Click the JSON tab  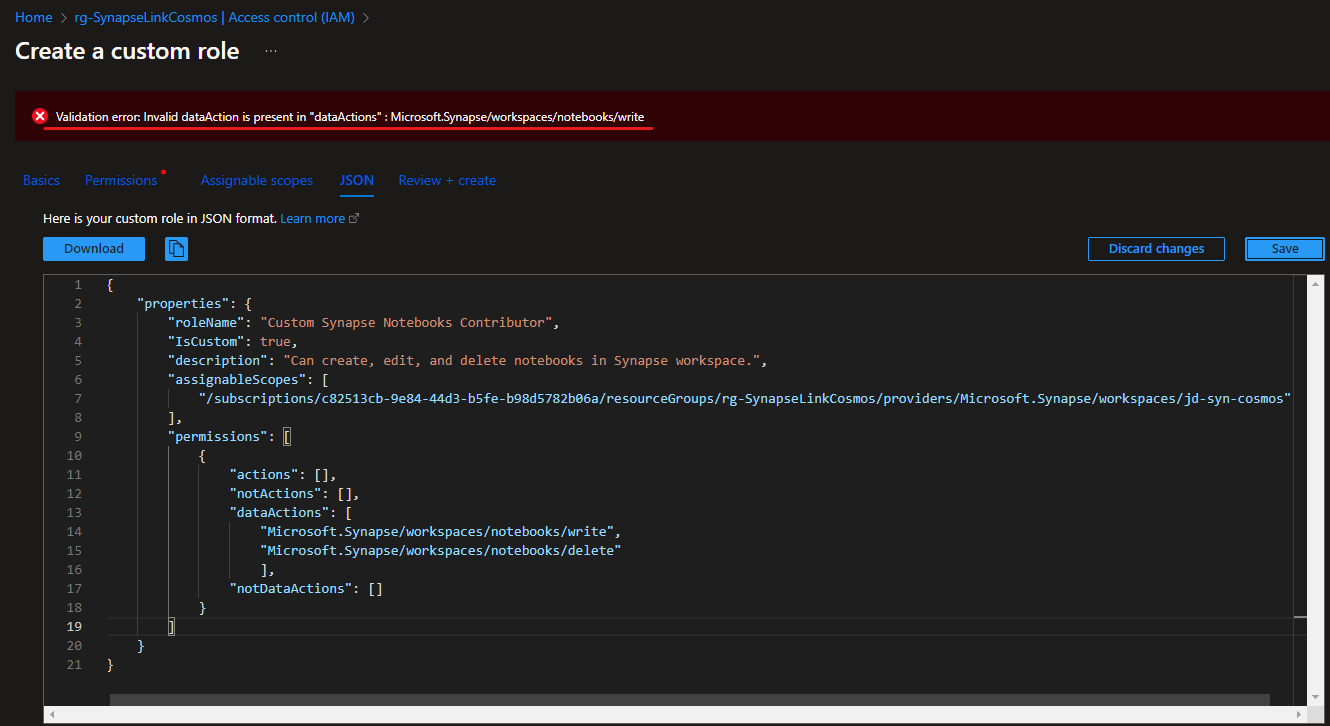[357, 180]
